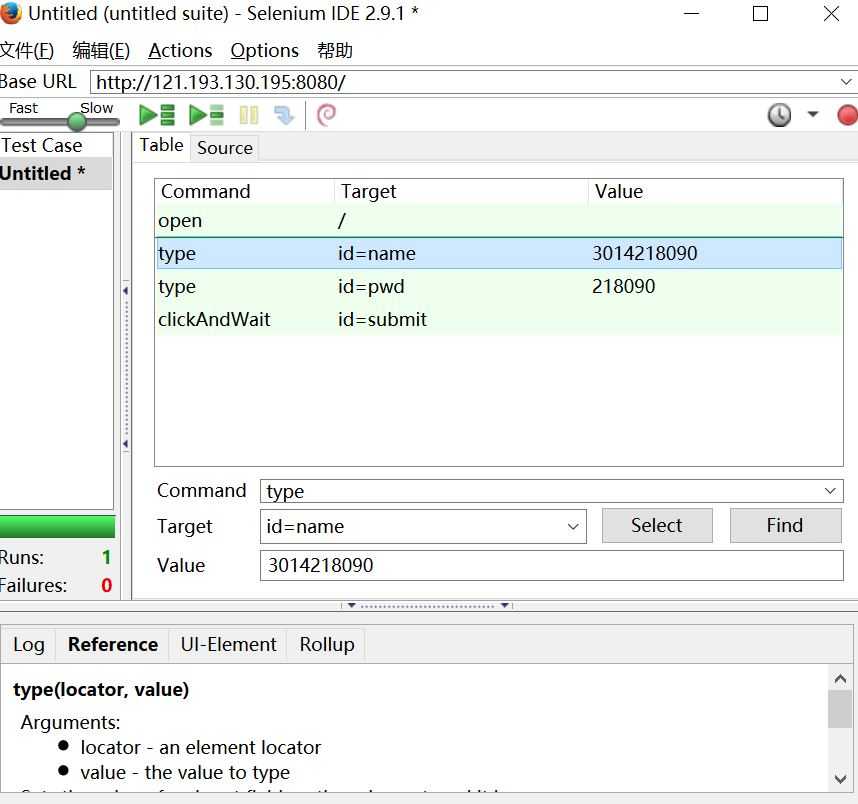Select the open command row
The image size is (858, 804).
[498, 221]
